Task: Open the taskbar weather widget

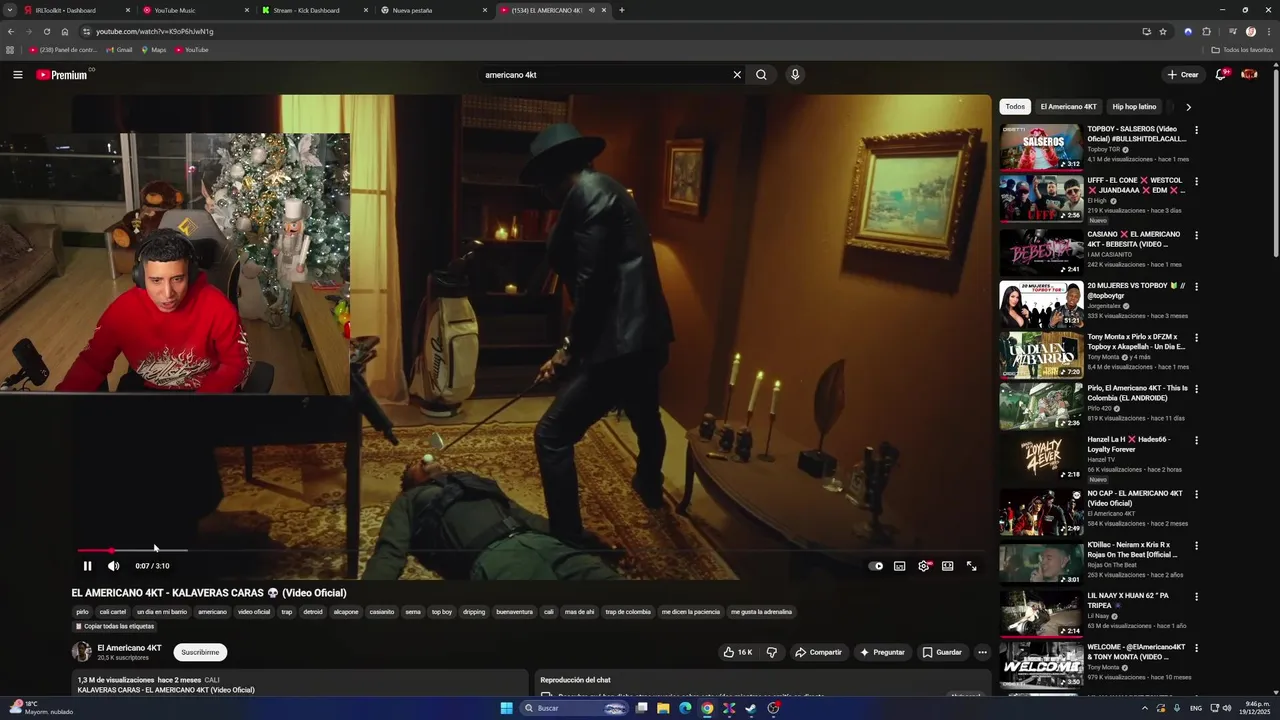Action: click(x=40, y=708)
